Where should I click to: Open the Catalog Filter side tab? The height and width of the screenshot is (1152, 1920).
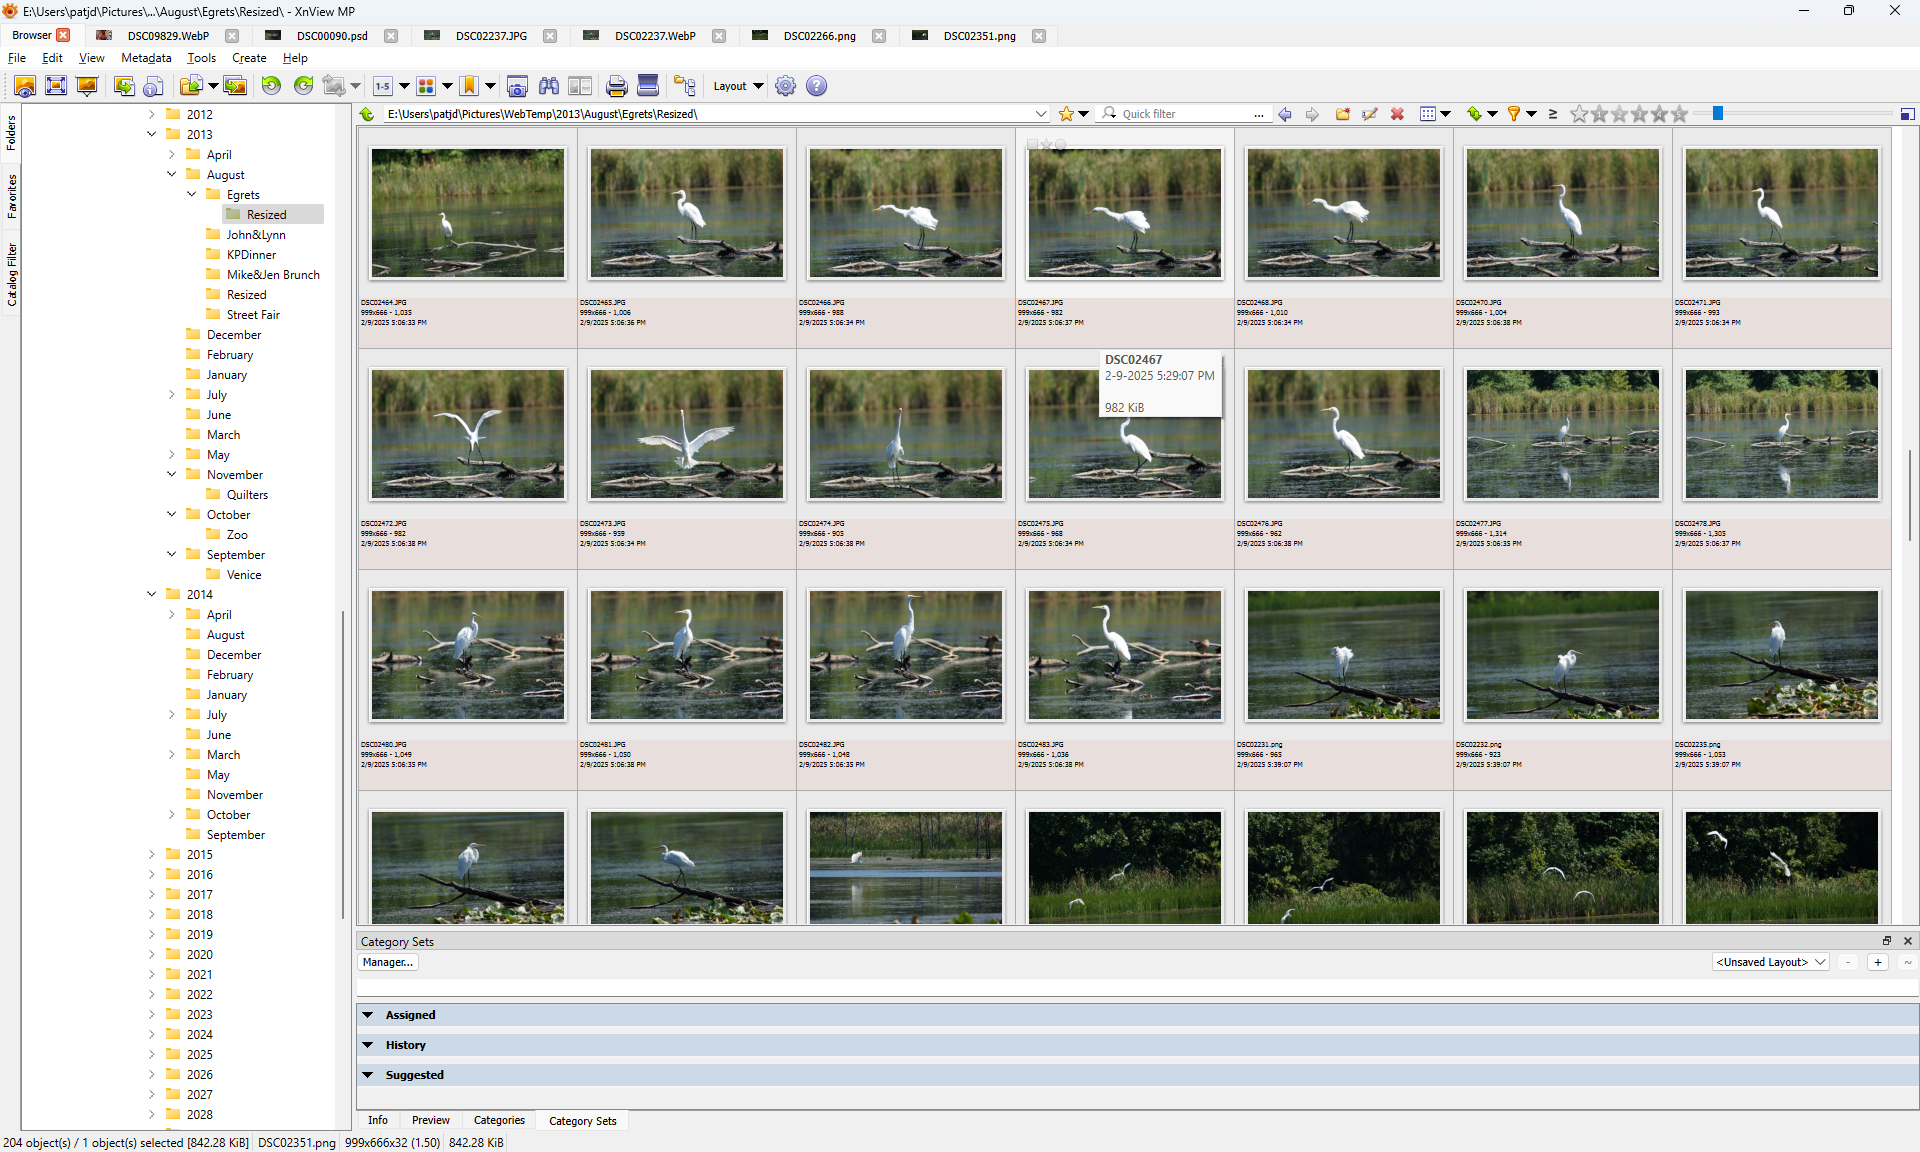click(x=11, y=274)
